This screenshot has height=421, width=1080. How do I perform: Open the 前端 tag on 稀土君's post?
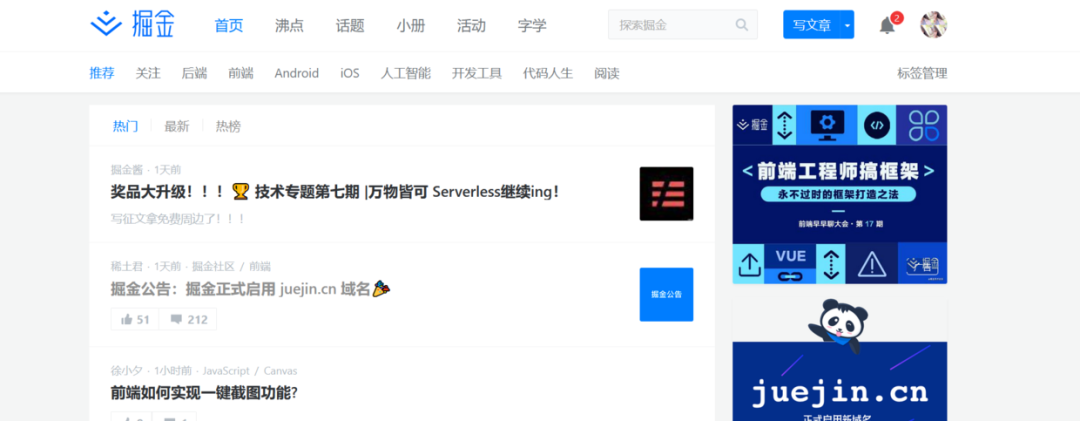point(260,266)
